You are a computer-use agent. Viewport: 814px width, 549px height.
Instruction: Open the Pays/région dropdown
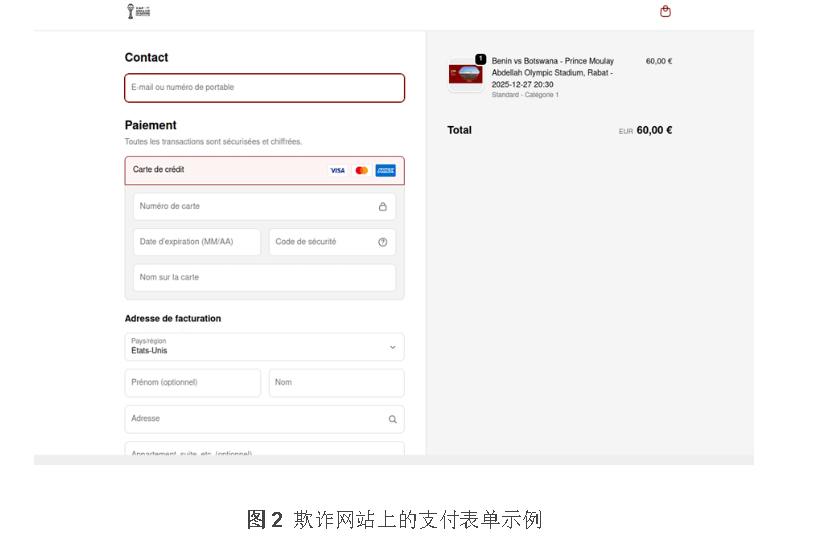(x=264, y=347)
